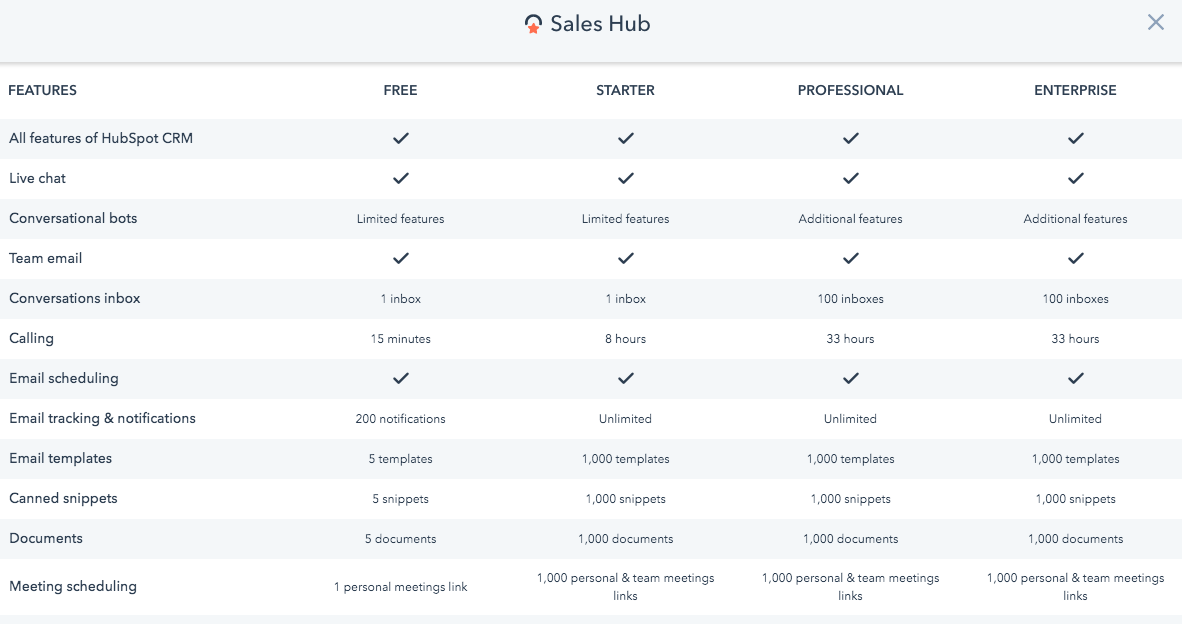Expand the Conversational bots feature row
The width and height of the screenshot is (1182, 624).
click(x=72, y=218)
